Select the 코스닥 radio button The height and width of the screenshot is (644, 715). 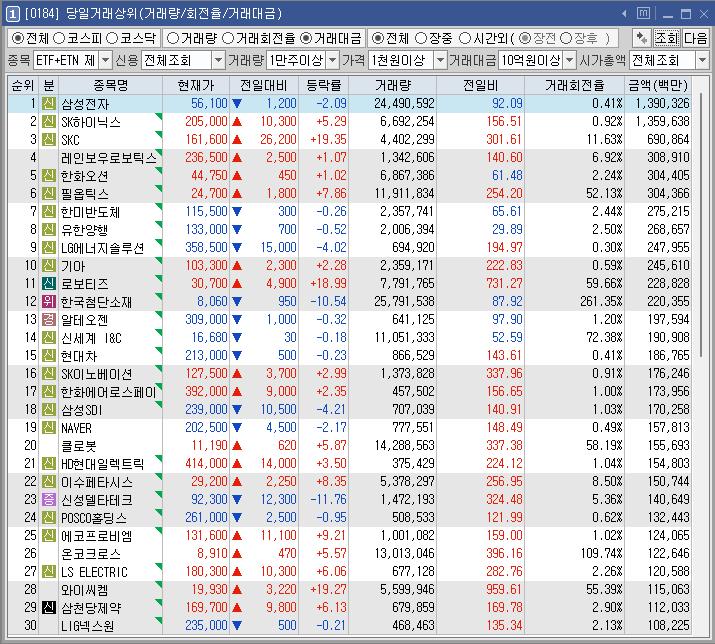click(112, 38)
